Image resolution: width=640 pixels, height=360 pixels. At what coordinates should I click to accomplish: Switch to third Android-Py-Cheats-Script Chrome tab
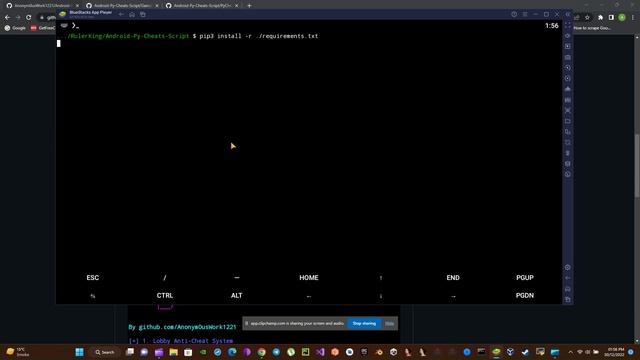202,6
